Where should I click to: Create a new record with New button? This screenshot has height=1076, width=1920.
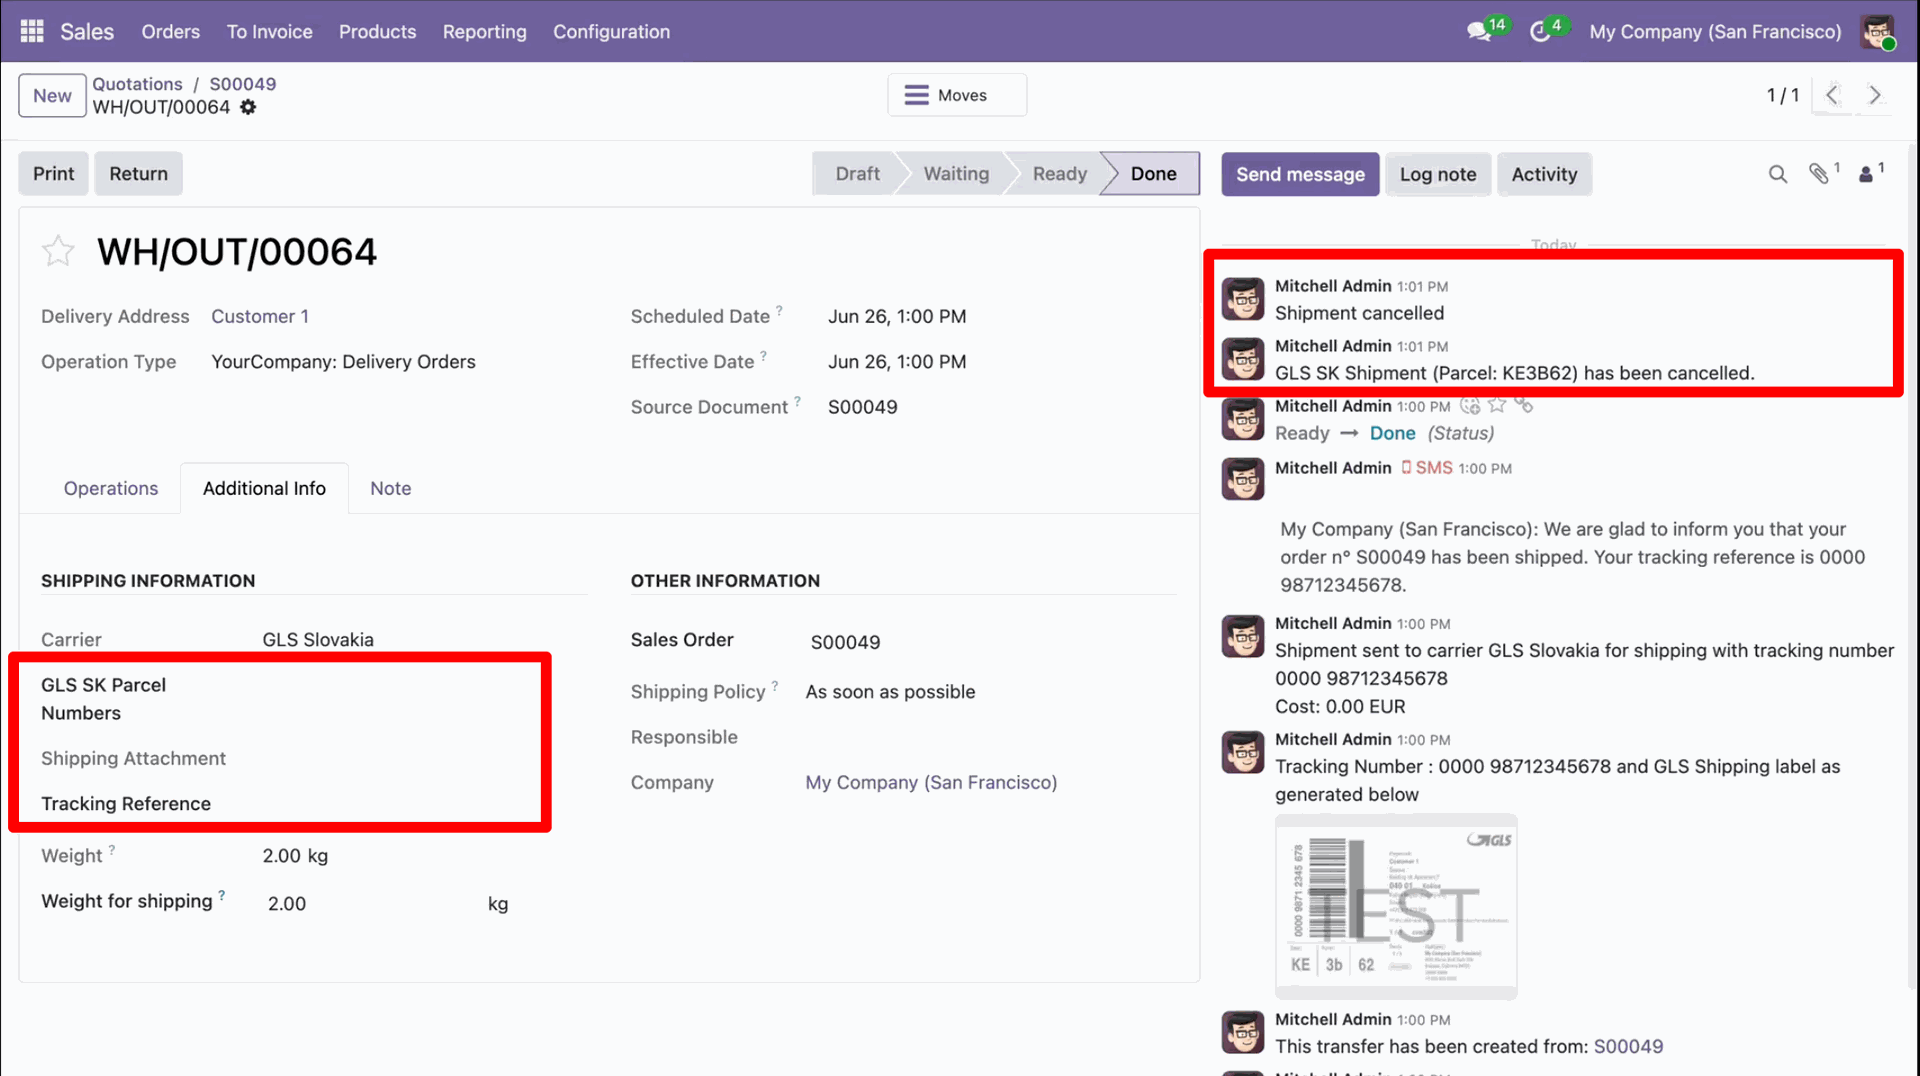click(52, 95)
